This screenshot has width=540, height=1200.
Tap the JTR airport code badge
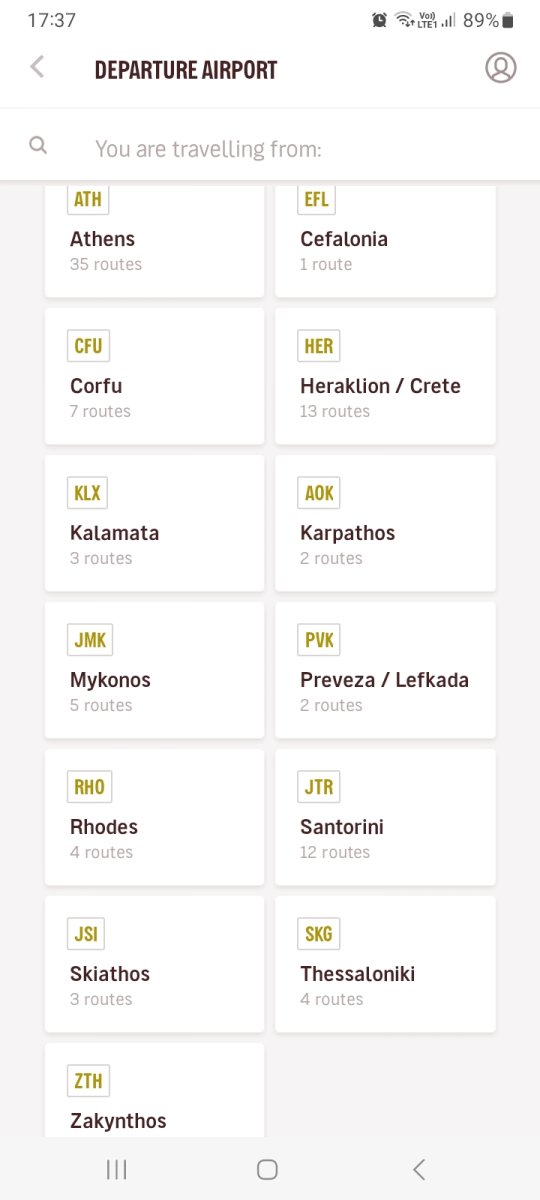319,787
